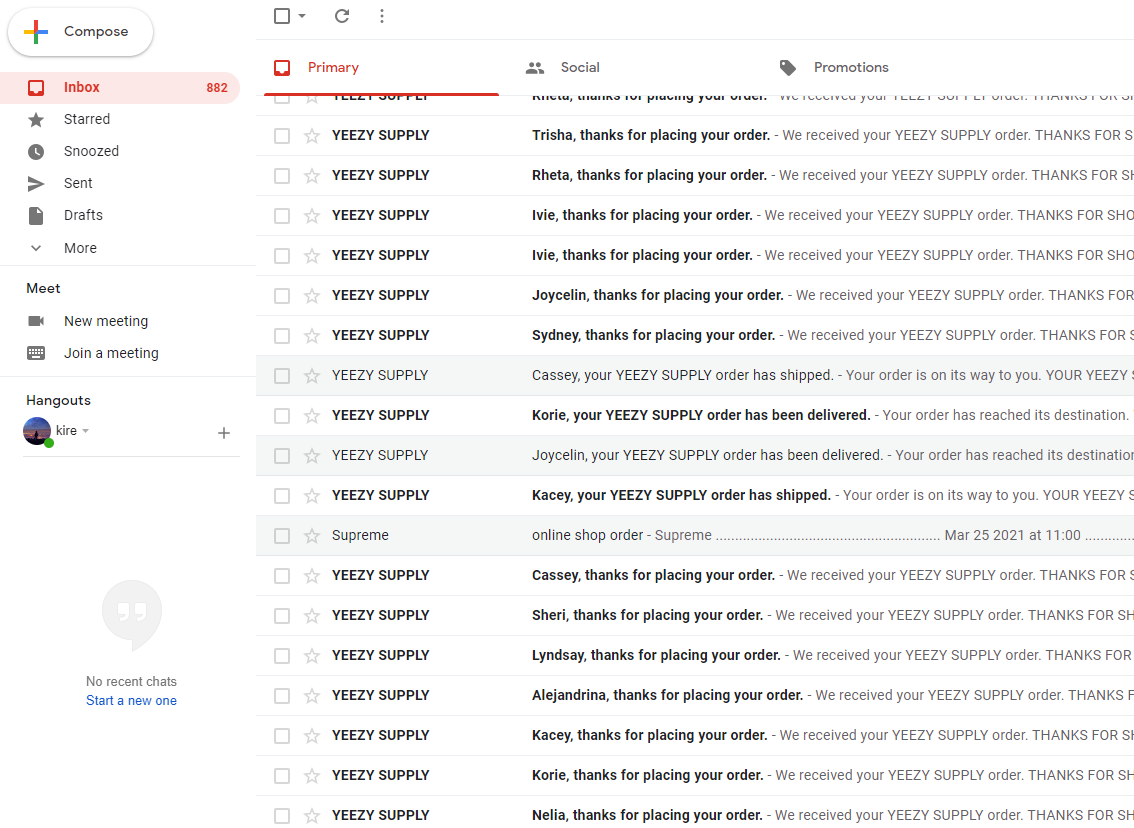The height and width of the screenshot is (828, 1134).
Task: Open the Supreme online shop order email
Action: tap(695, 535)
